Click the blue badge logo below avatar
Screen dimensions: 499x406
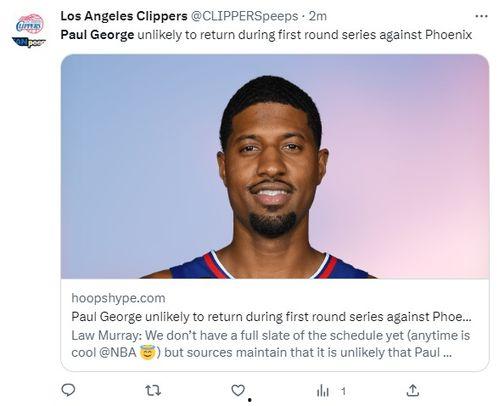click(29, 42)
